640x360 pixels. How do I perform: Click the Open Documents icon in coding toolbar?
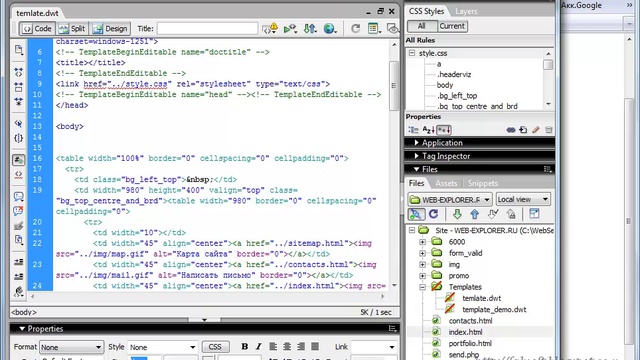click(18, 50)
